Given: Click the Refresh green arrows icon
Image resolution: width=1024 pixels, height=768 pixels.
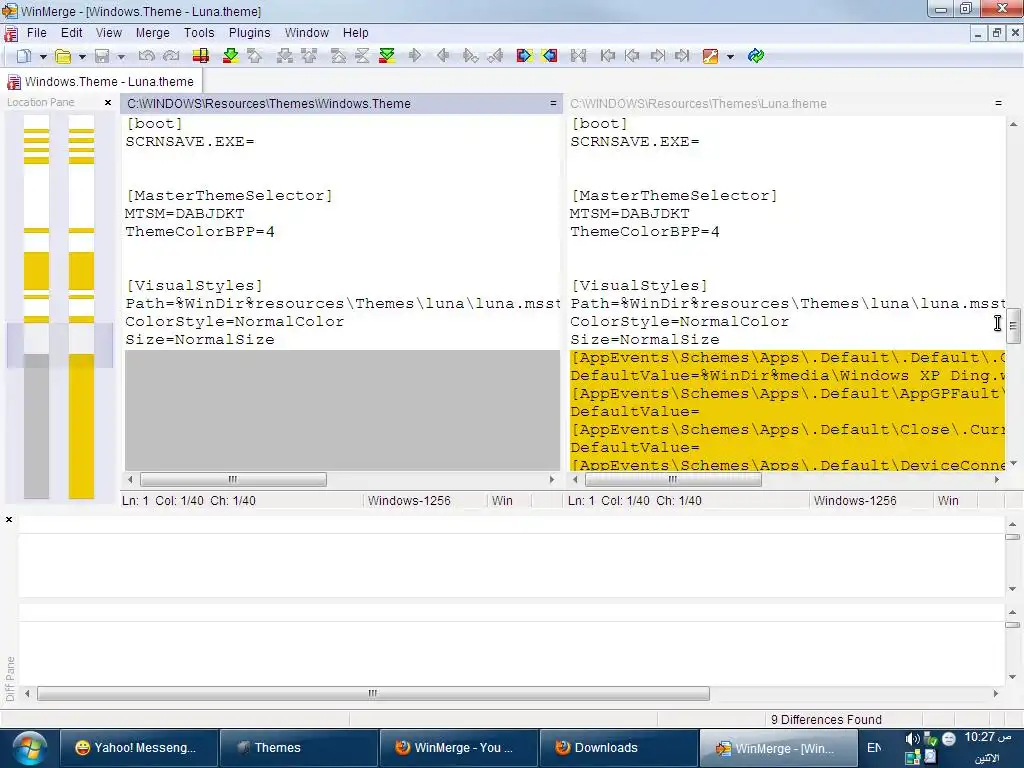Looking at the screenshot, I should [756, 56].
